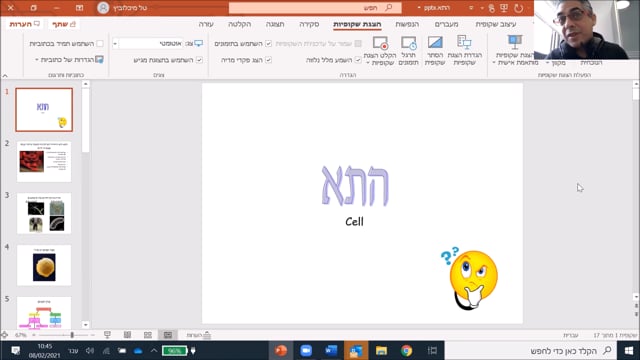Open Transitions tab (מעברים)
Screen dimensions: 640x360
447,24
